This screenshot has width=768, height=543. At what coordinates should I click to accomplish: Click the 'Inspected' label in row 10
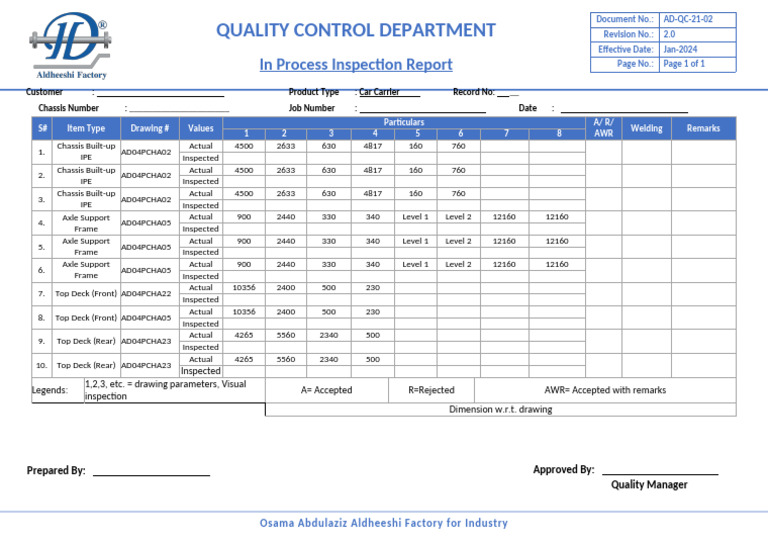[x=201, y=371]
